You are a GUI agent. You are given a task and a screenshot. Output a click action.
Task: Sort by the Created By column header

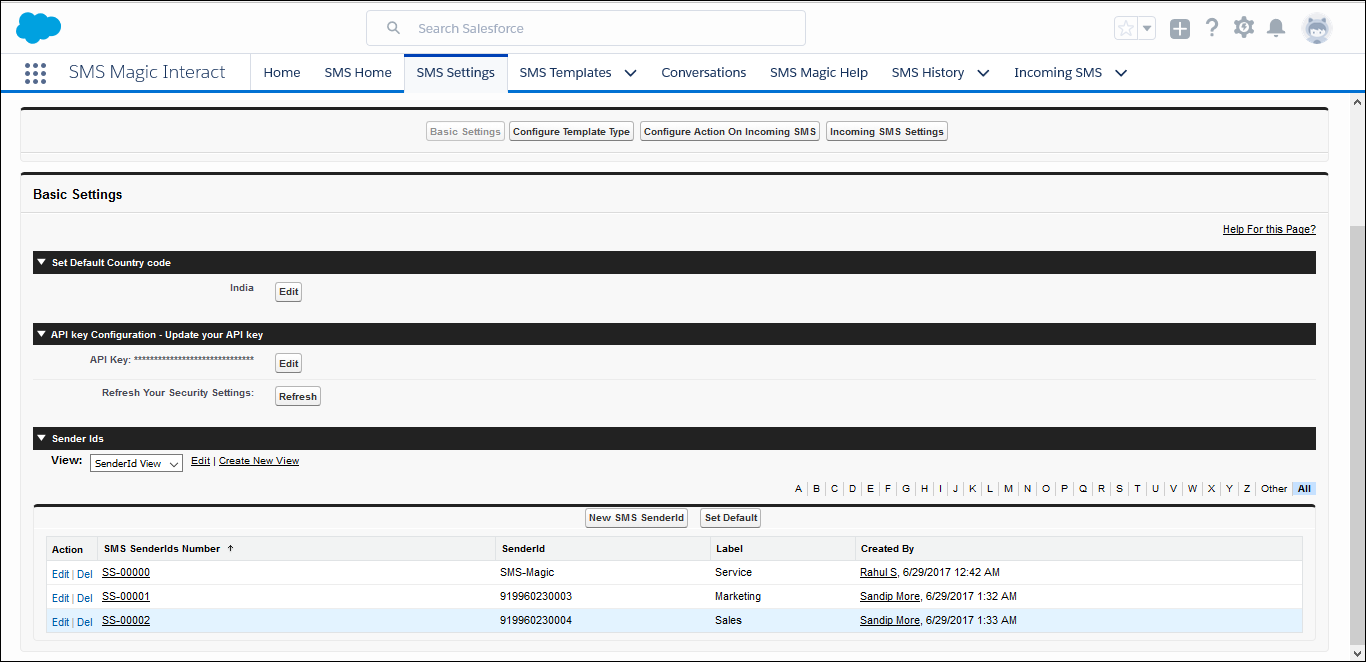(887, 549)
